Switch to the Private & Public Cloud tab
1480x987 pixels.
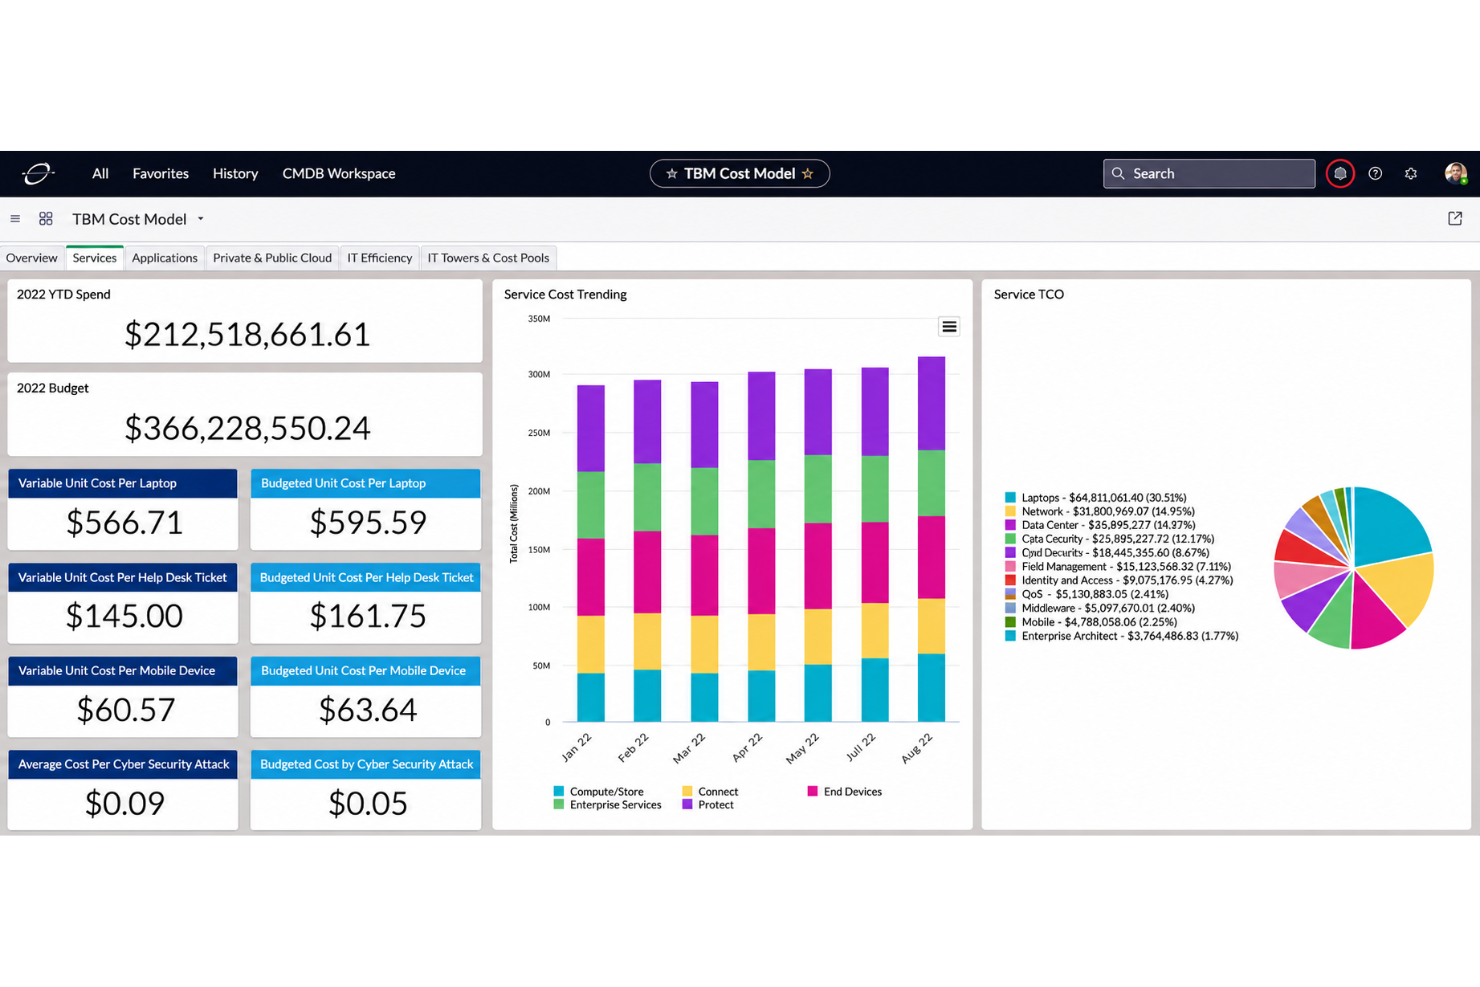(x=272, y=258)
